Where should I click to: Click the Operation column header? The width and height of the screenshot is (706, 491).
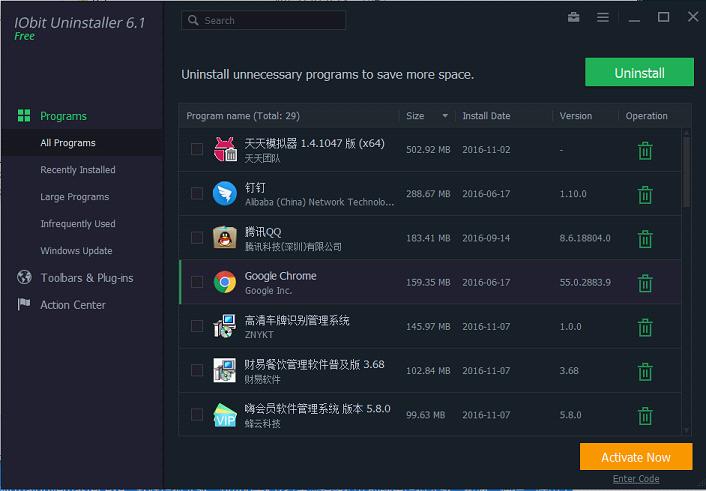coord(647,116)
